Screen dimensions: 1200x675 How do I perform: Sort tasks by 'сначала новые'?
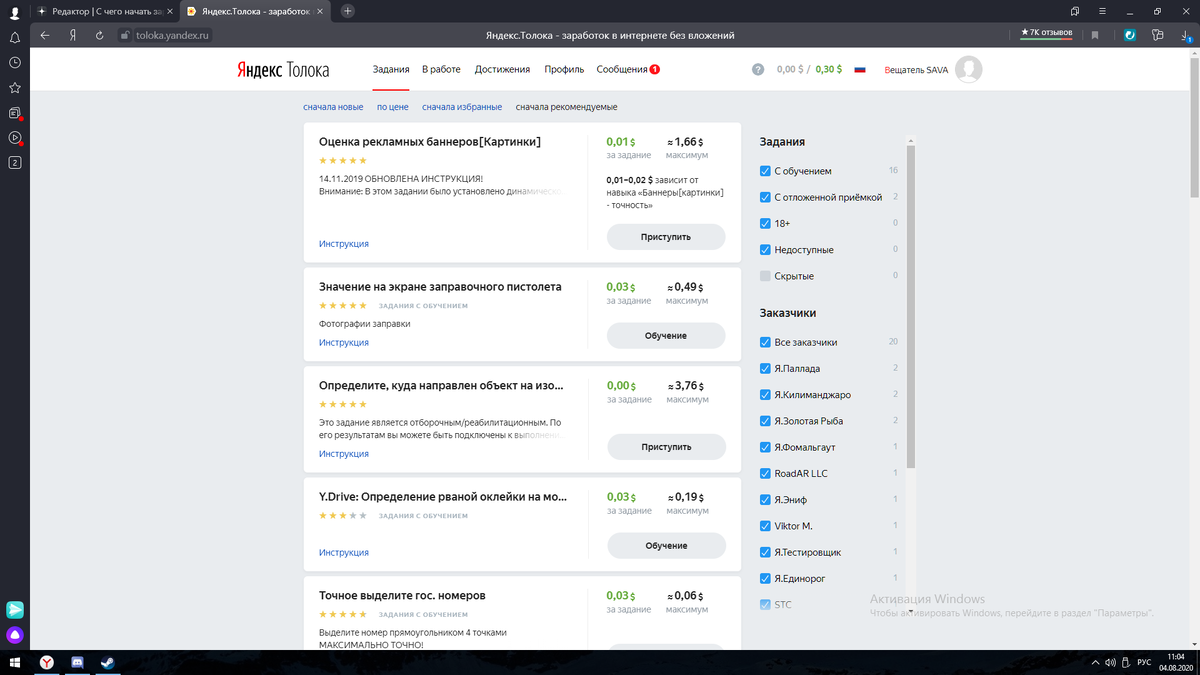pos(333,107)
